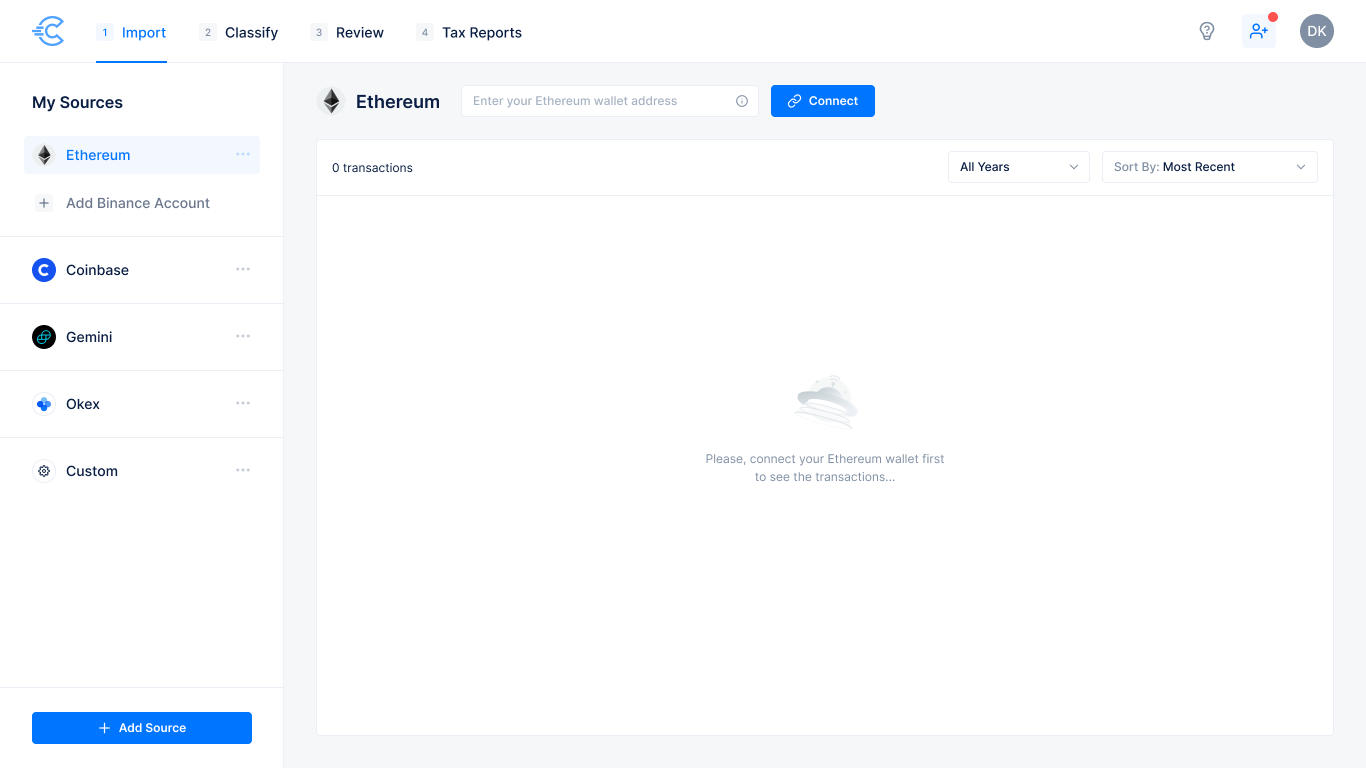
Task: Select the Custom source in the sidebar
Action: pos(90,470)
